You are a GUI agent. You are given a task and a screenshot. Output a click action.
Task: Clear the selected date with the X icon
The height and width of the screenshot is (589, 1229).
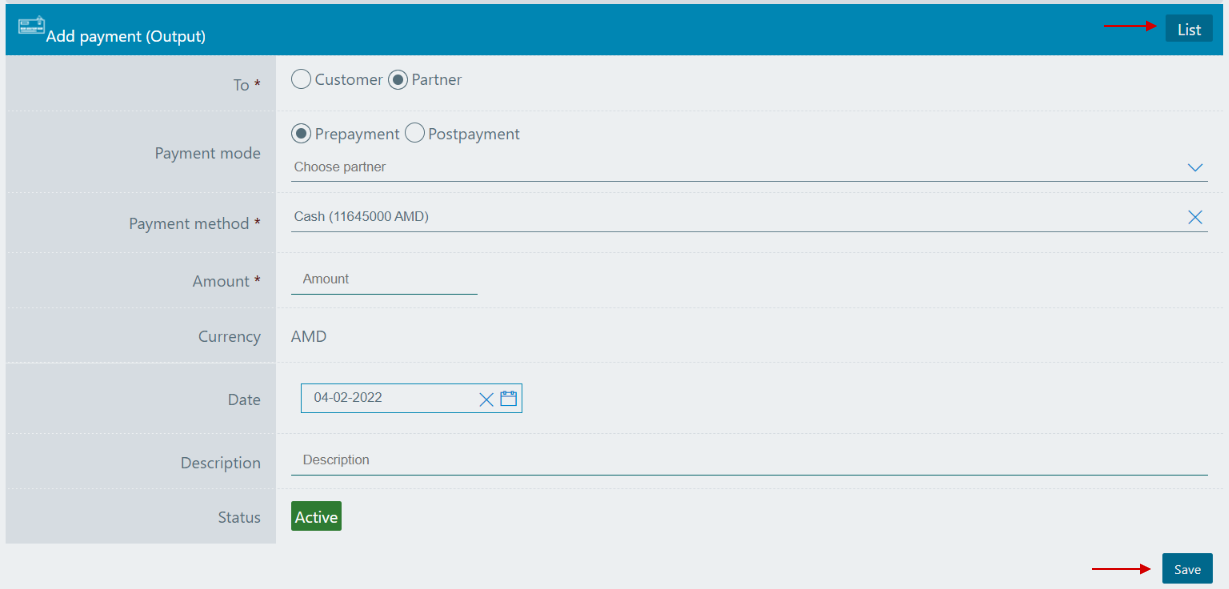pos(486,398)
